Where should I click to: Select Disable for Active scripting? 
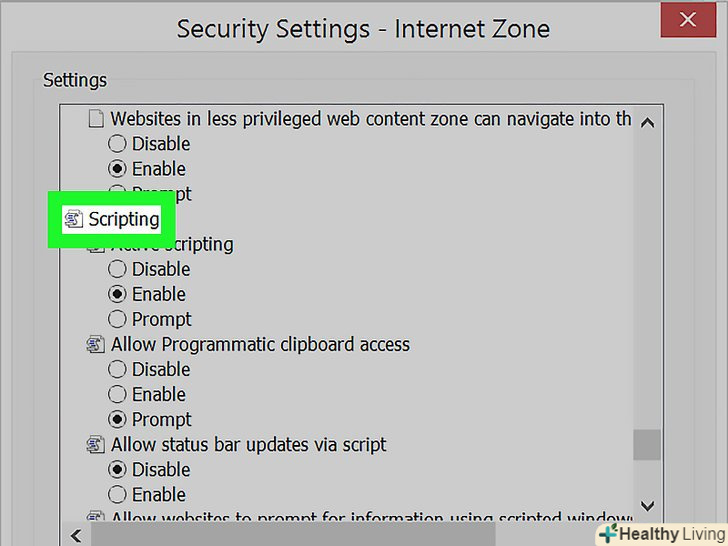tap(117, 269)
